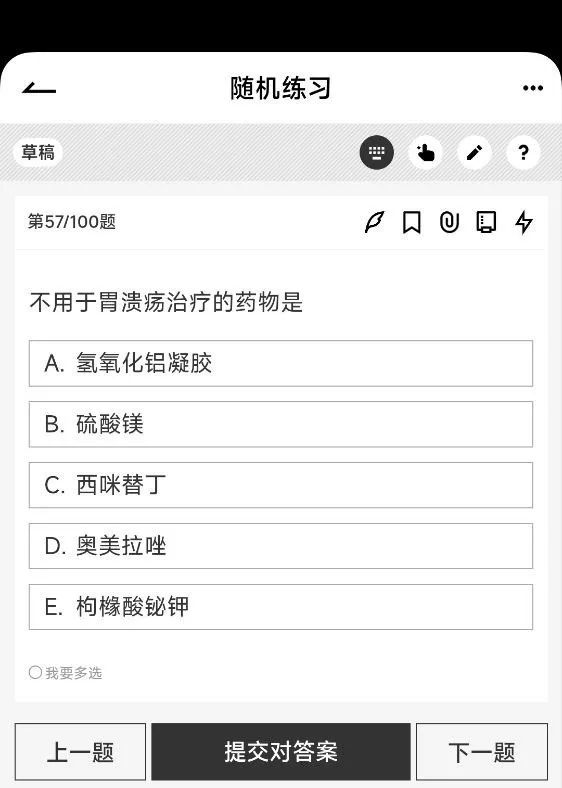This screenshot has width=562, height=788.
Task: Open the notes page icon
Action: tap(486, 222)
